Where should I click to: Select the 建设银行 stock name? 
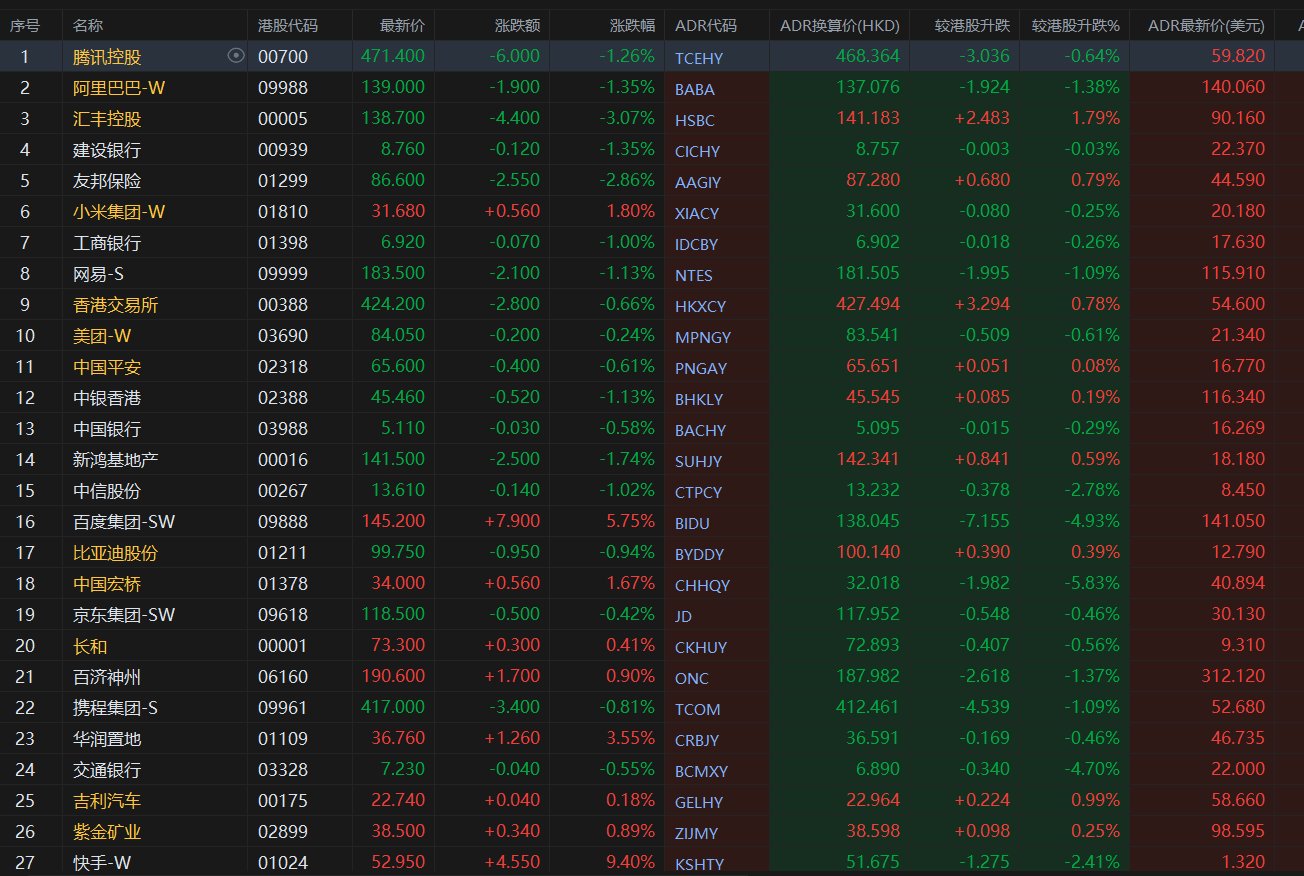click(107, 150)
